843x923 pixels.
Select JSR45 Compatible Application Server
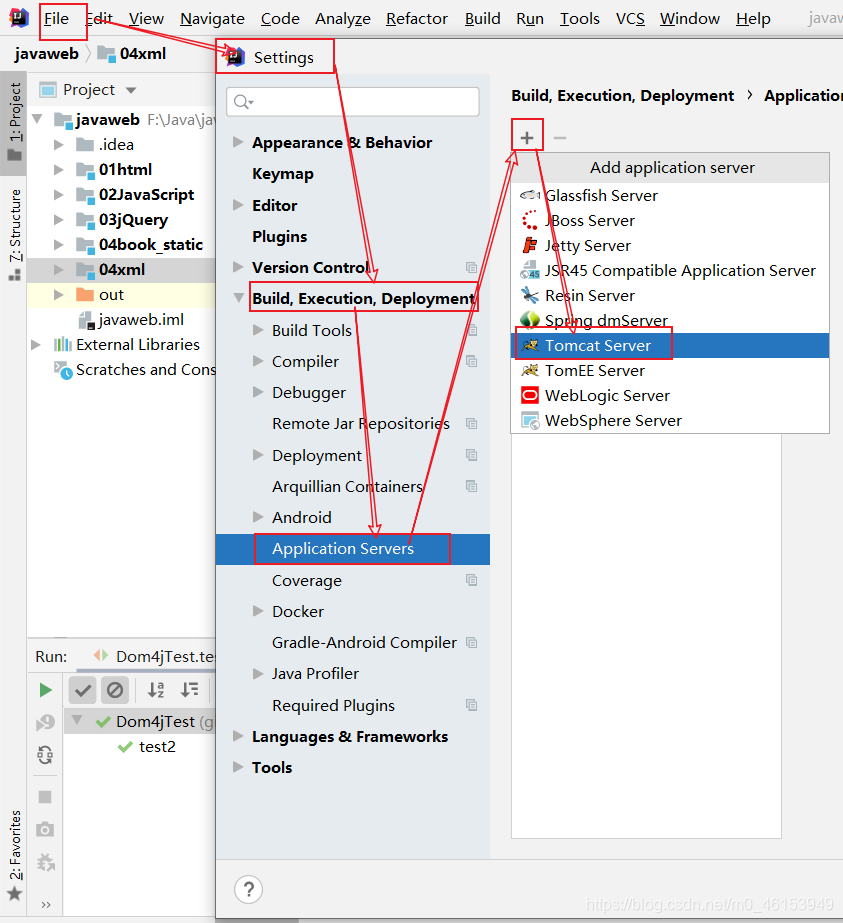coord(670,271)
